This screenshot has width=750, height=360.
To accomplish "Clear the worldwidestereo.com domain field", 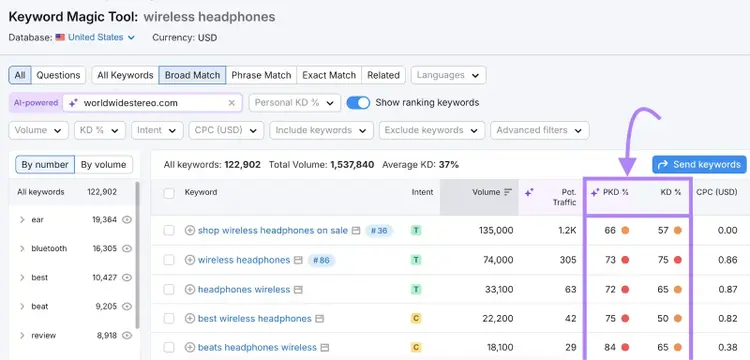I will tap(232, 103).
